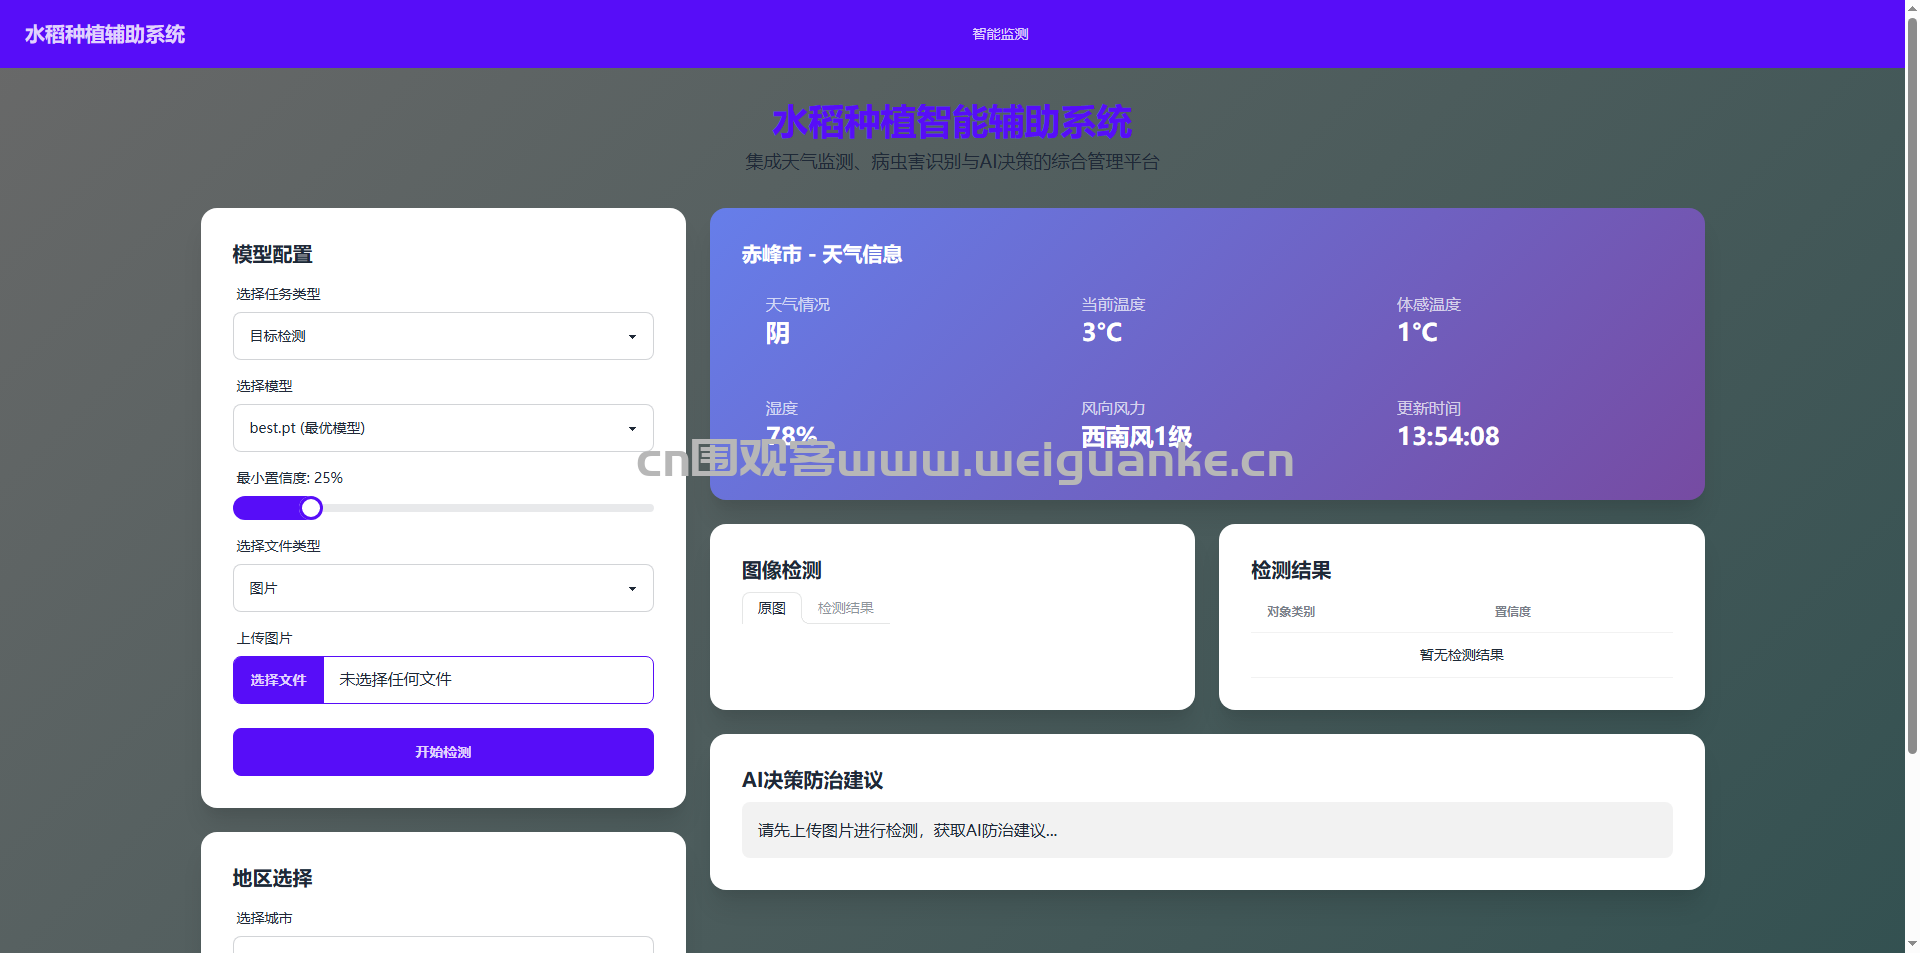The image size is (1920, 953).
Task: Click the 水稻种植辅助系统 brand in navbar
Action: click(x=105, y=34)
